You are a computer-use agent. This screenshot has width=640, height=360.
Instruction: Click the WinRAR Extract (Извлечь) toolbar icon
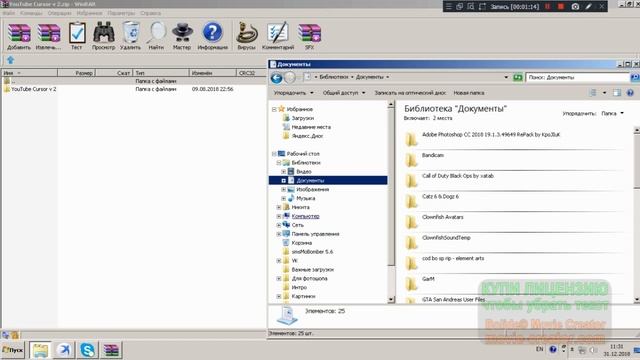tap(48, 36)
